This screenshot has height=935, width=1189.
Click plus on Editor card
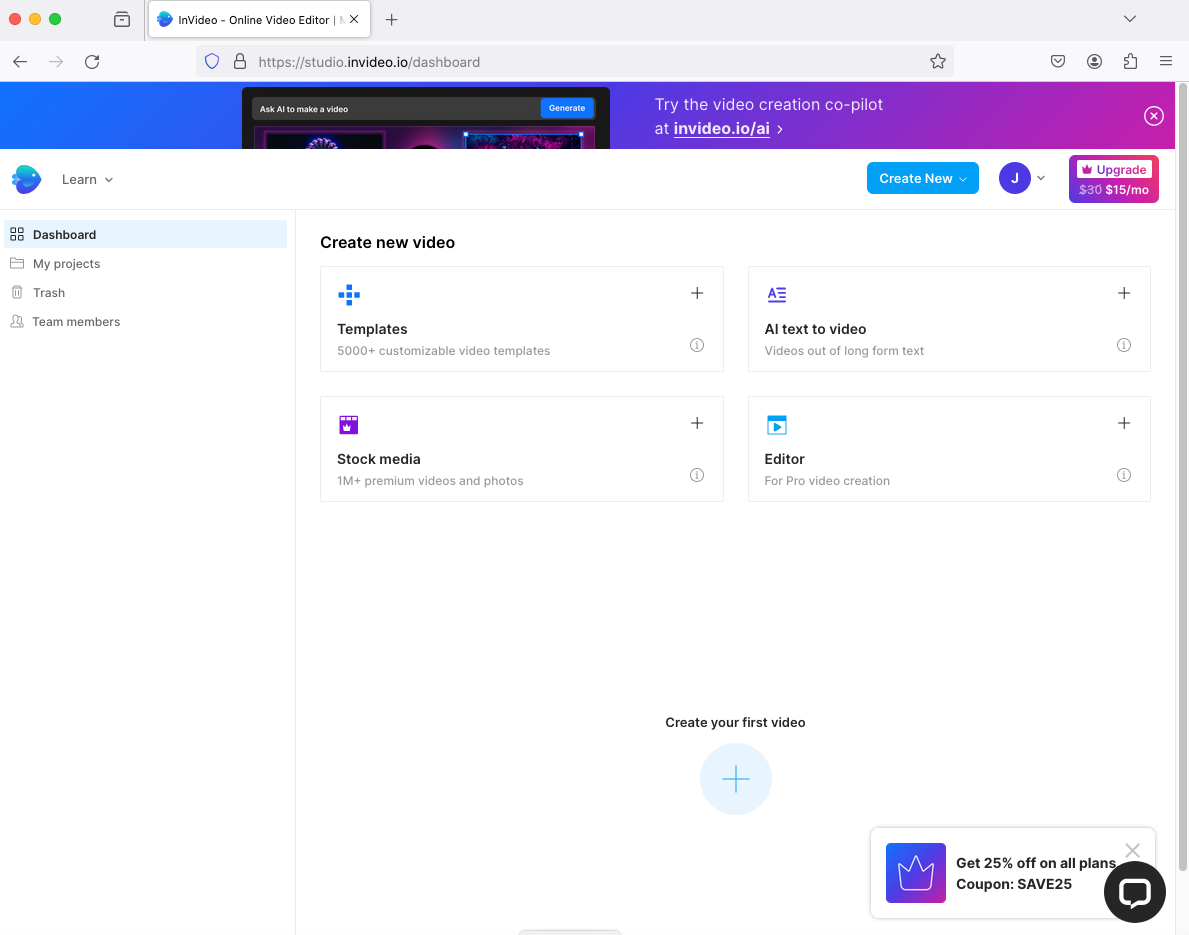1124,423
